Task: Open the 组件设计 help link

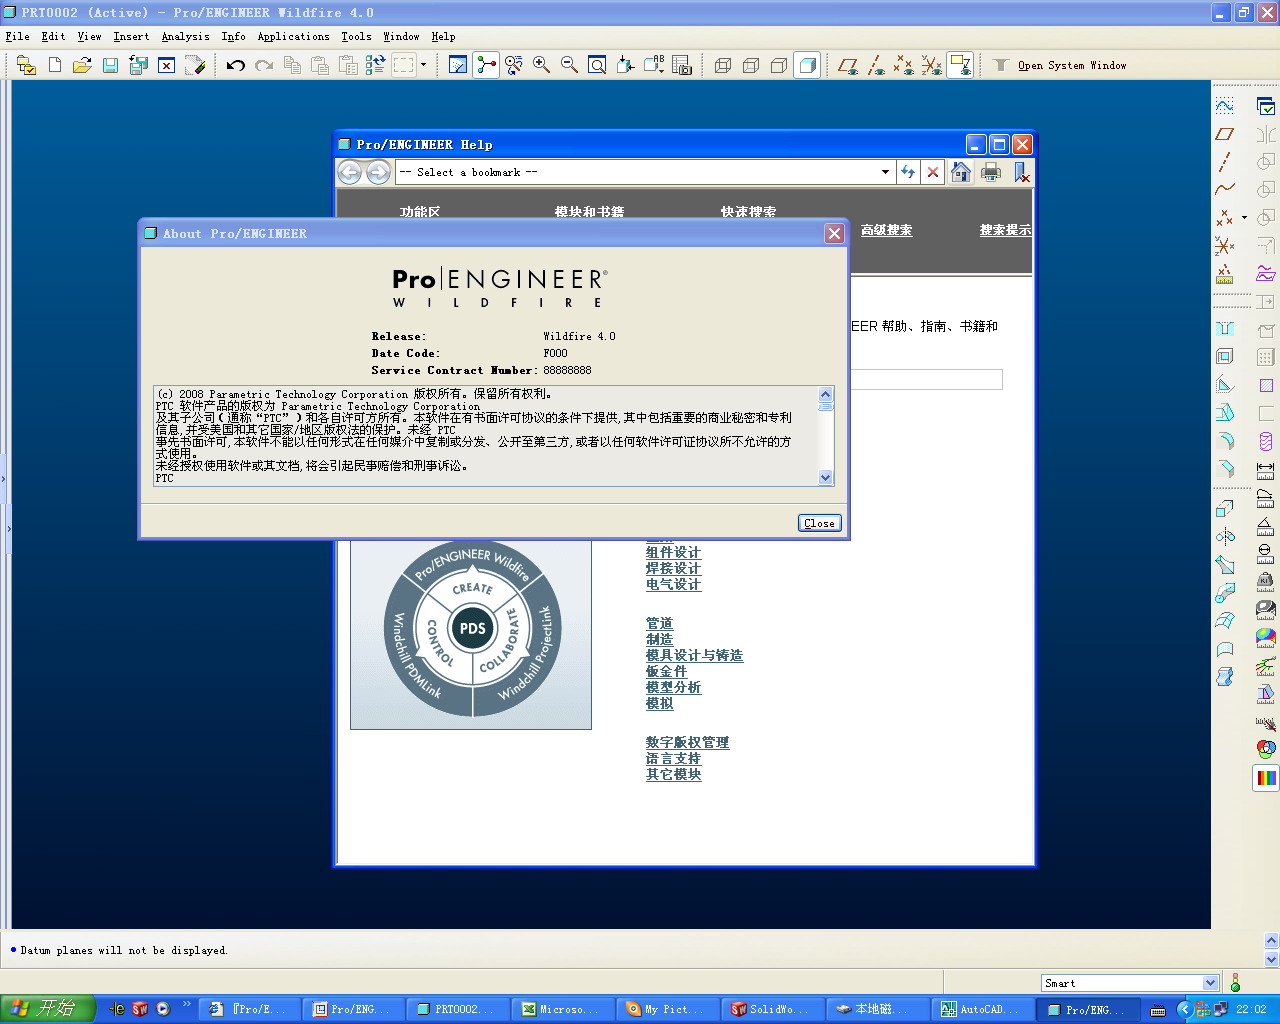Action: [673, 552]
